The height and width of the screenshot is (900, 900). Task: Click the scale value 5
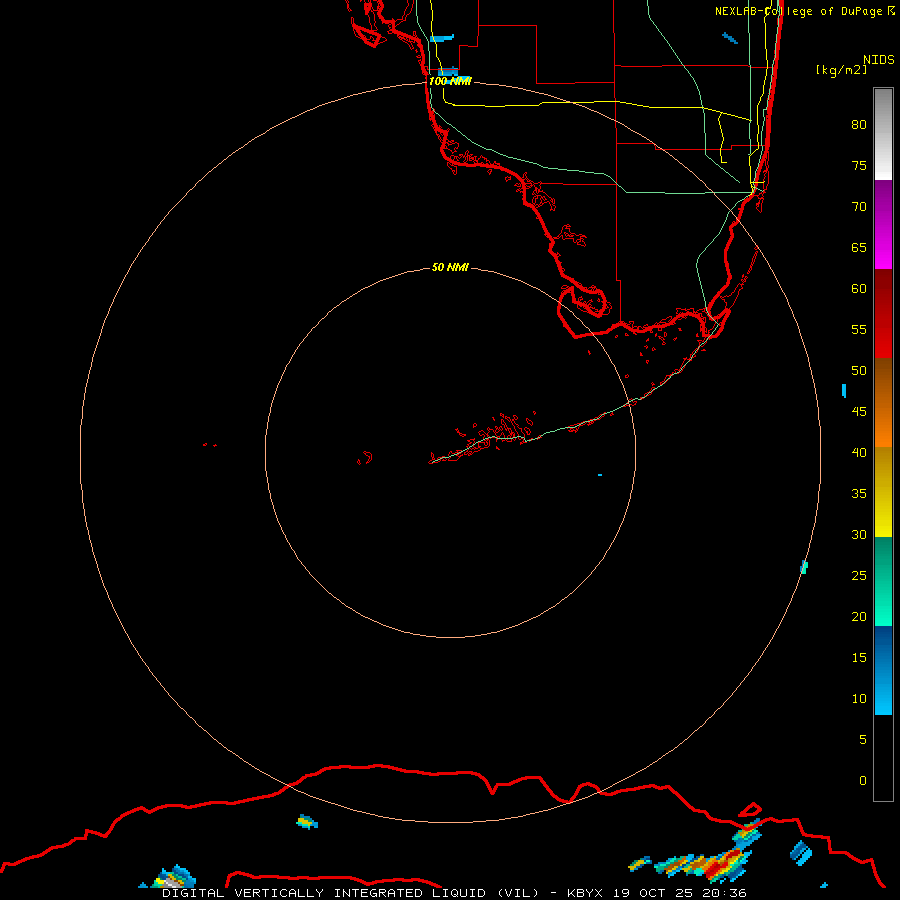click(x=863, y=740)
